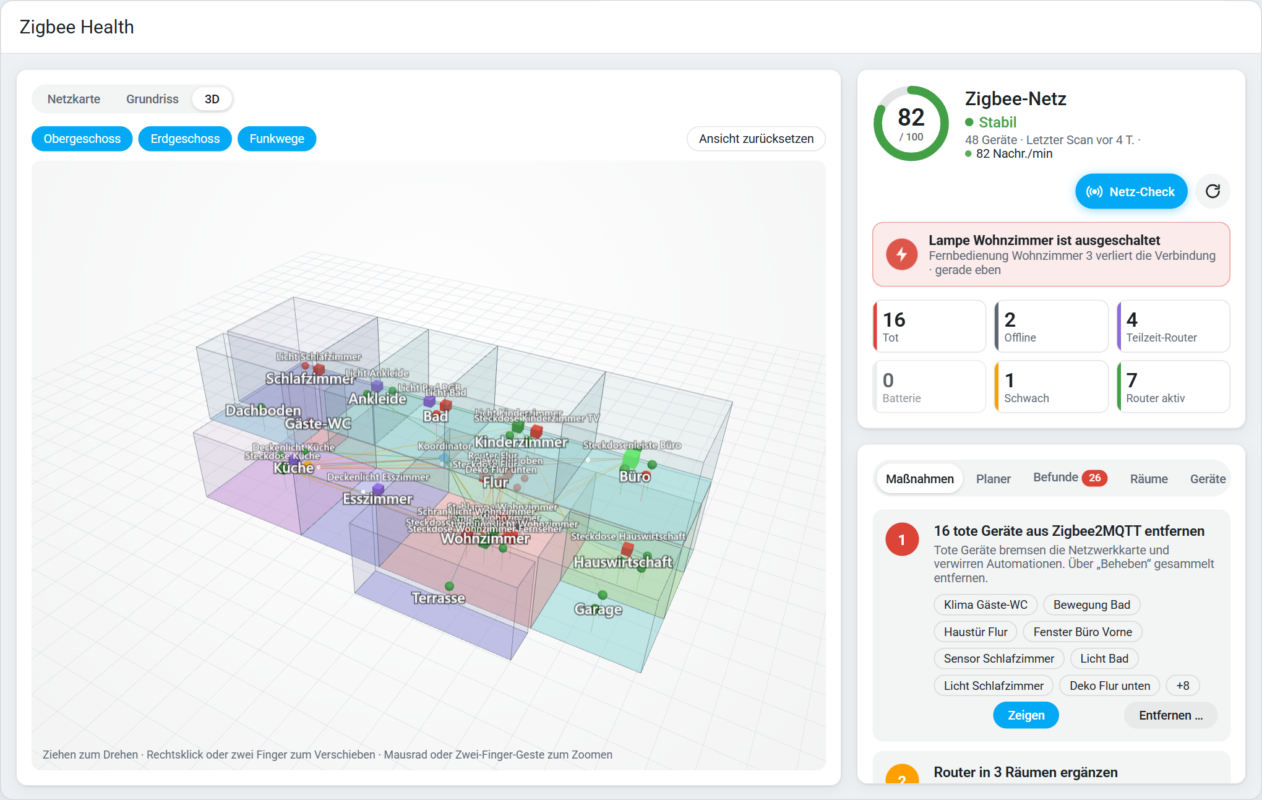Open the 0 Batterie stat card
The image size is (1262, 800).
[929, 387]
